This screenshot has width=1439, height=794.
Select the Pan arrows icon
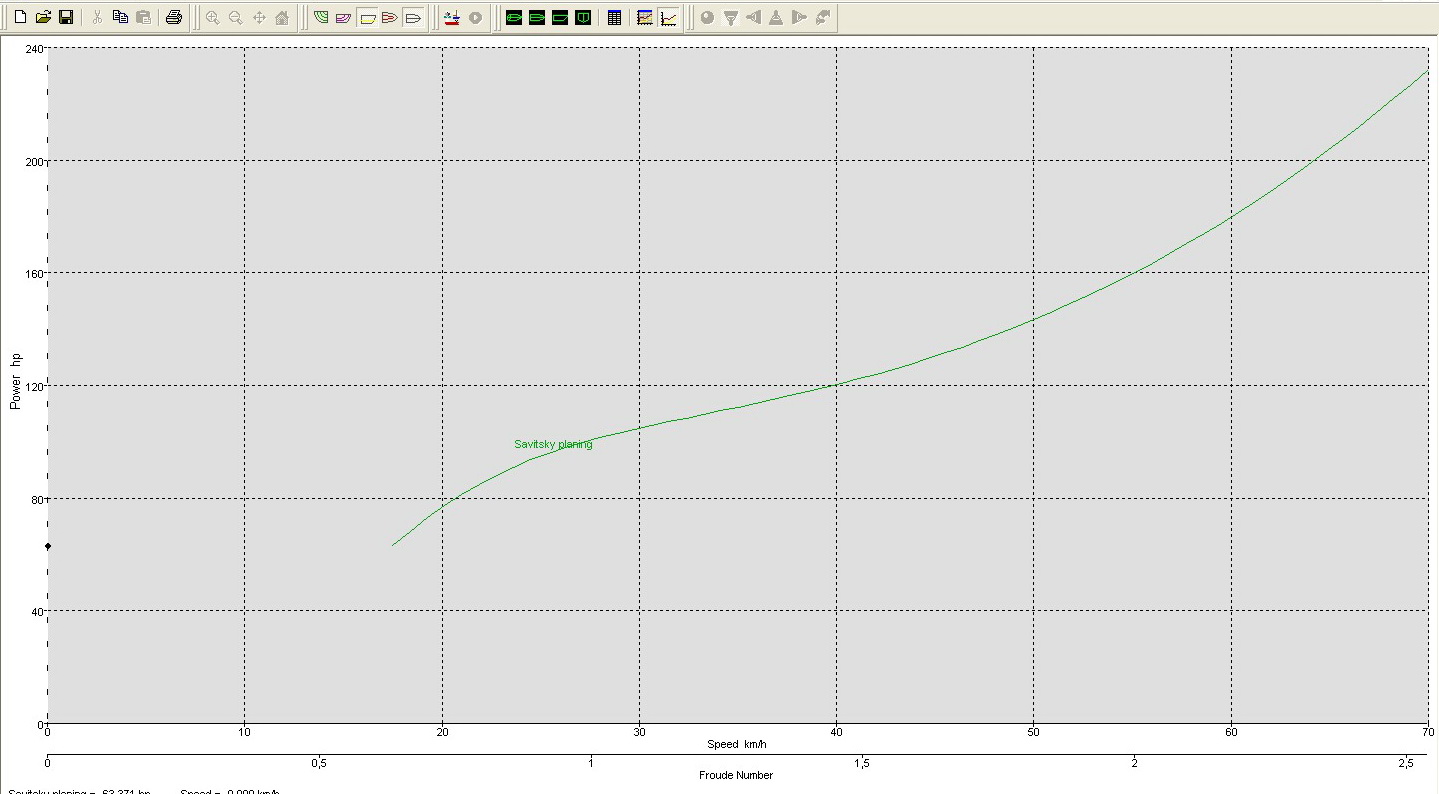[259, 17]
